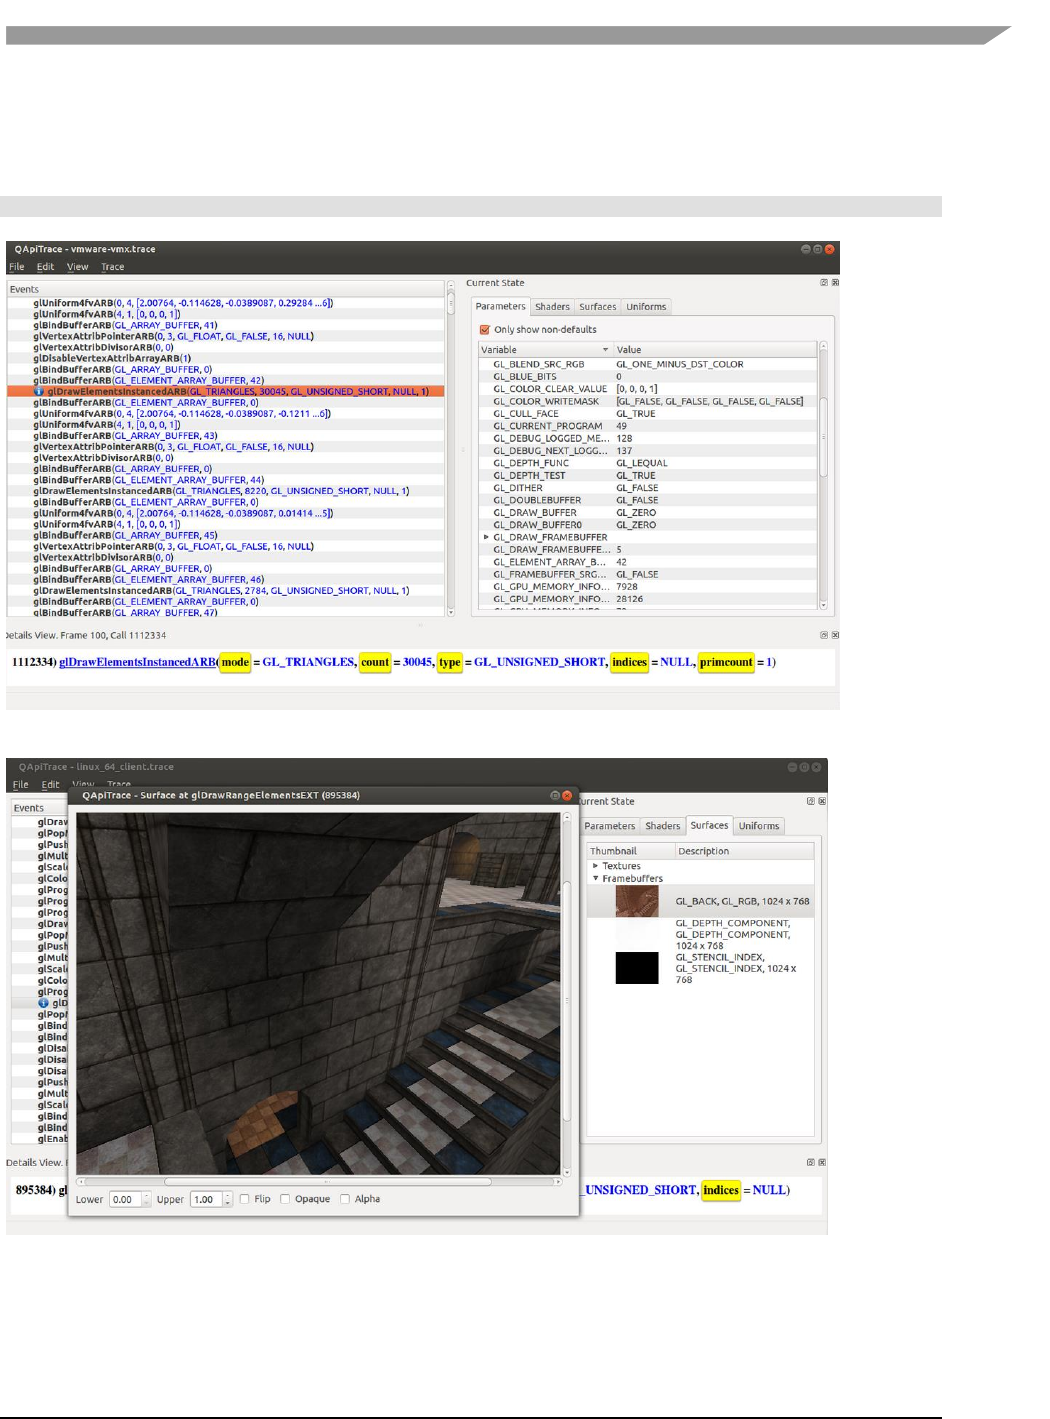Select glDrawElementsInstancedARB event with count 2784
Viewport: 1050px width, 1419px height.
coord(225,591)
